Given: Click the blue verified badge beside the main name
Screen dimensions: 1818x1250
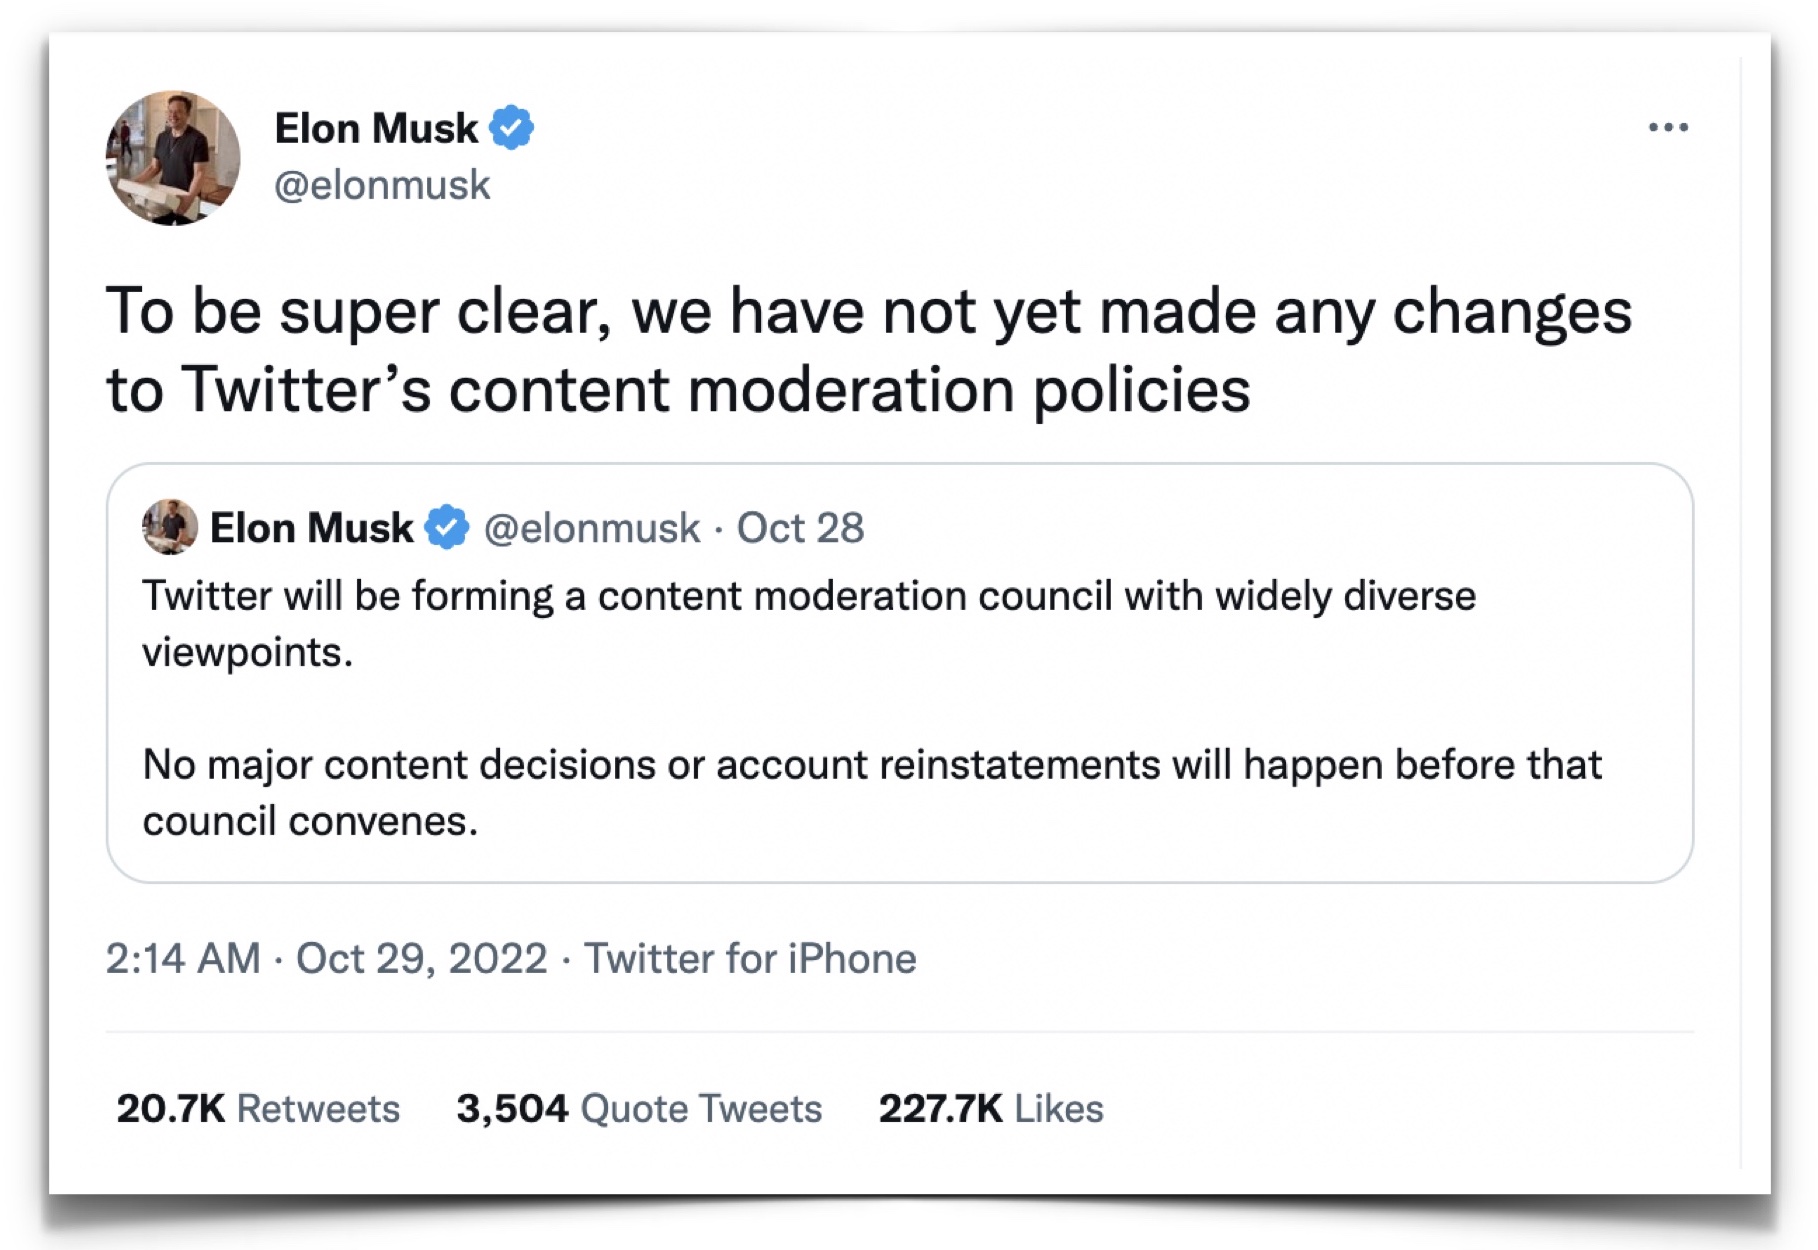Looking at the screenshot, I should pos(512,128).
